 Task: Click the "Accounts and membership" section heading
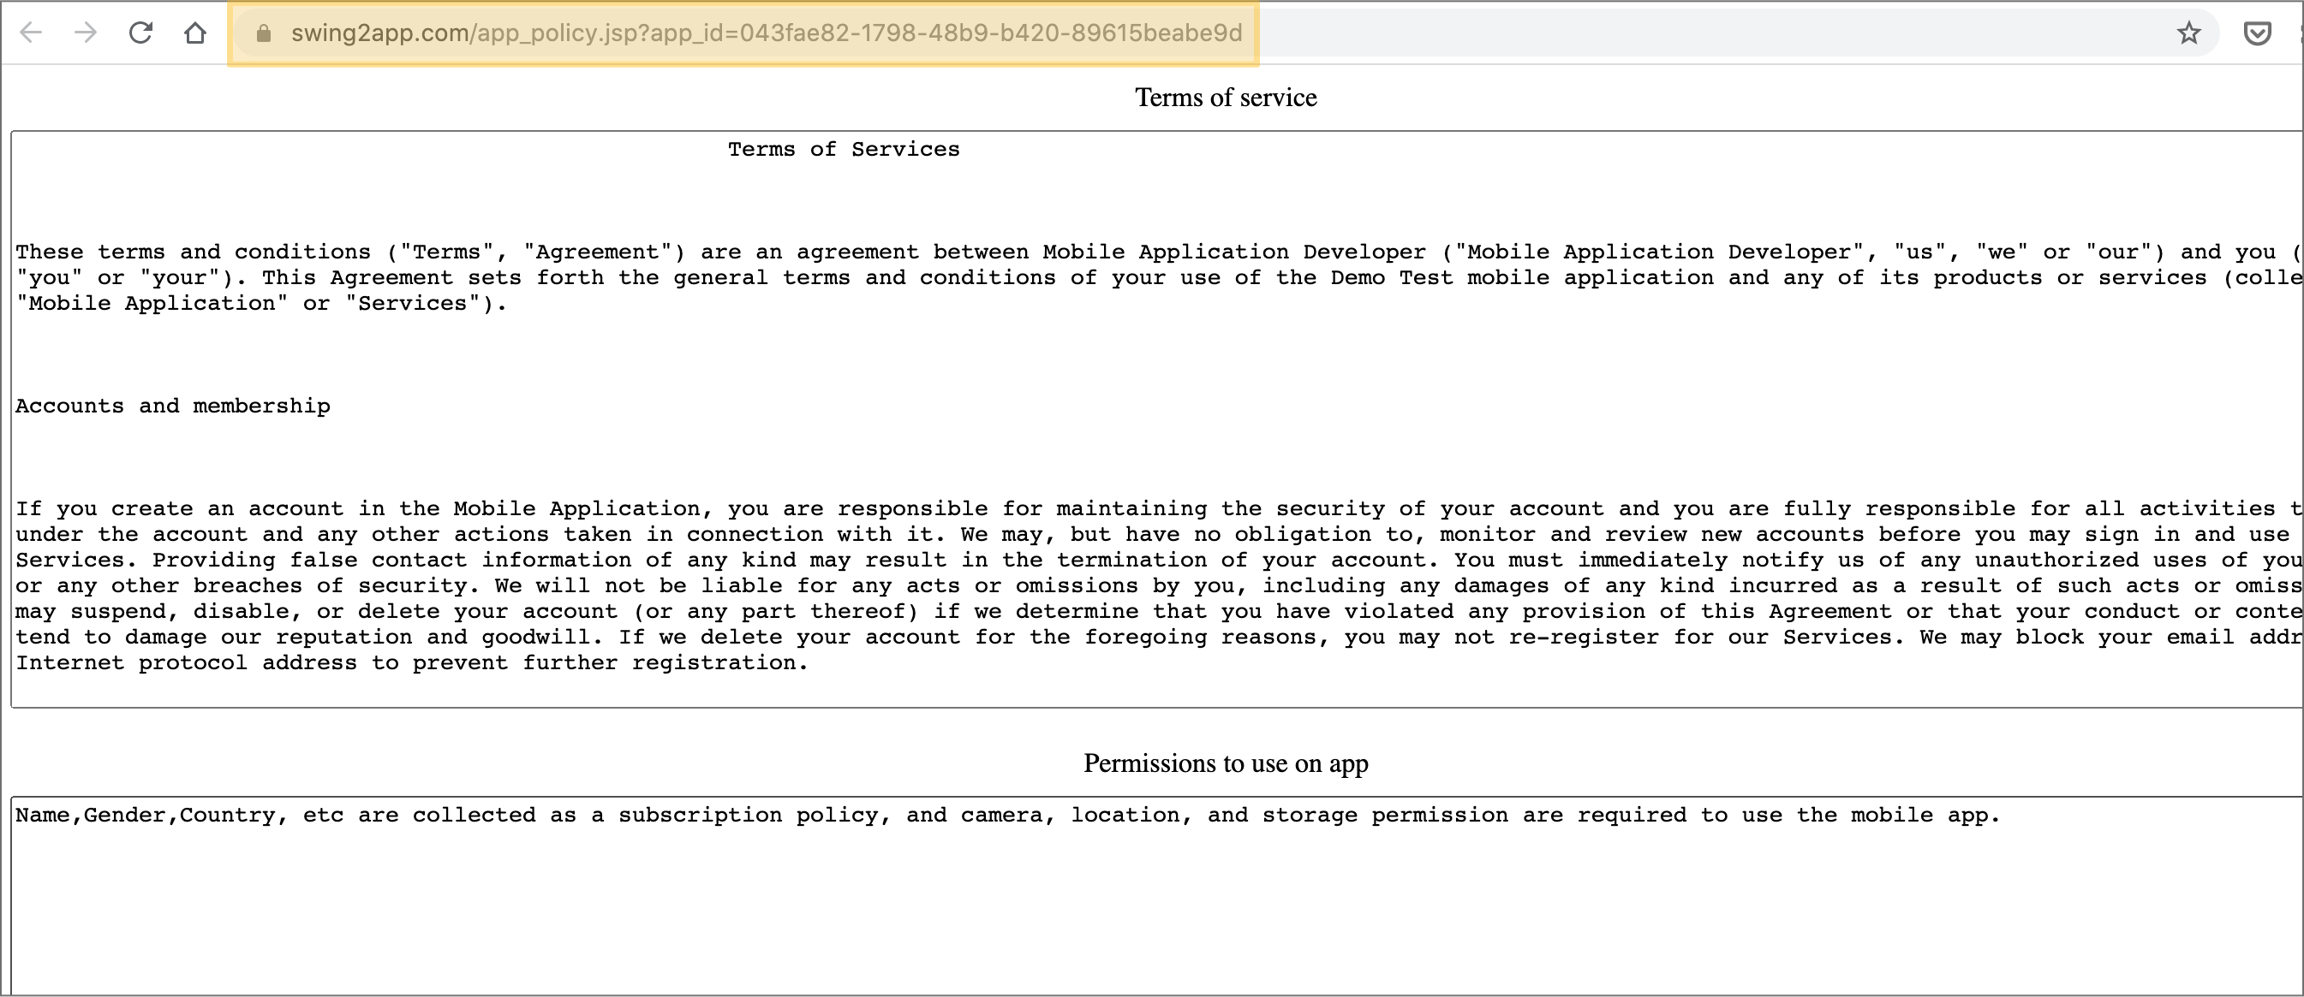(x=173, y=406)
